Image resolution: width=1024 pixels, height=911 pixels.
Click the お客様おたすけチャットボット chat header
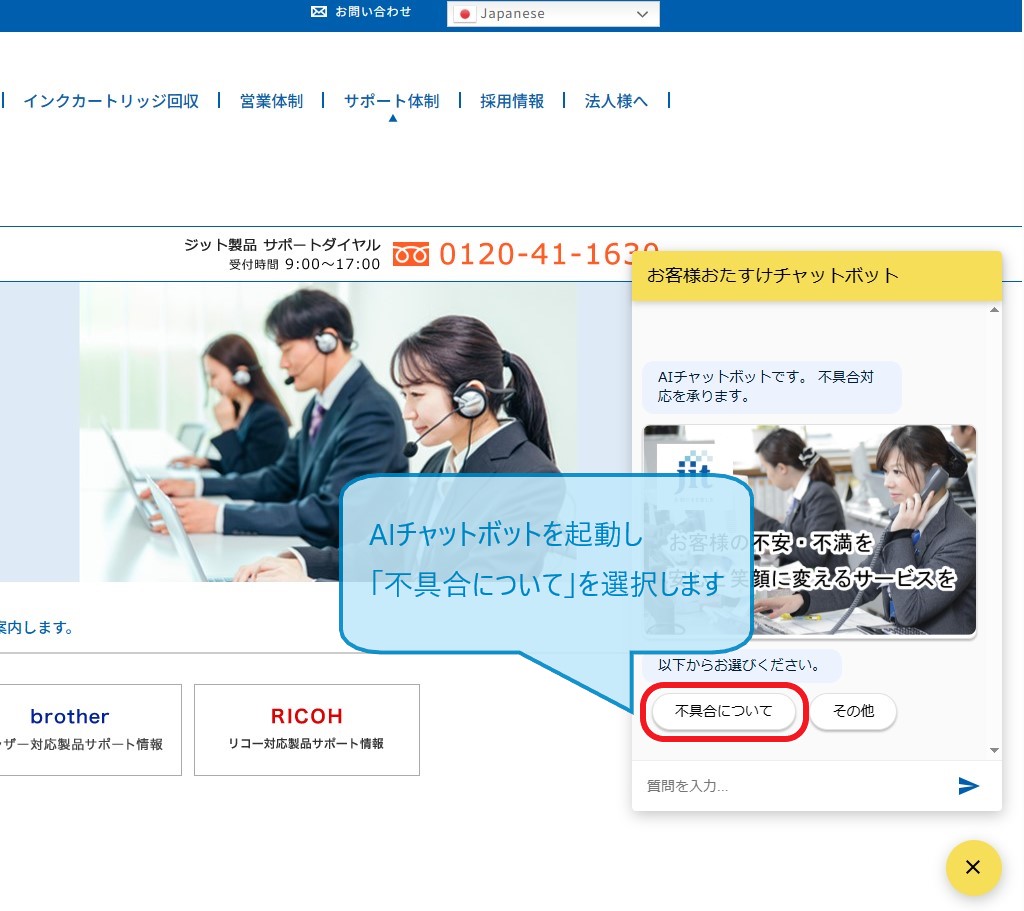pos(816,276)
